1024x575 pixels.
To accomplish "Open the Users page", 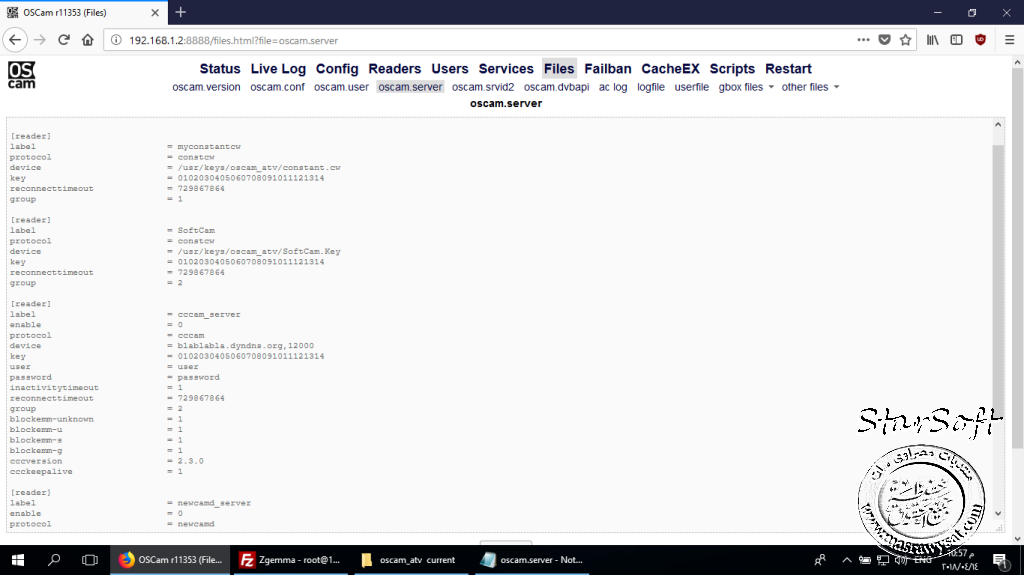I will 449,69.
